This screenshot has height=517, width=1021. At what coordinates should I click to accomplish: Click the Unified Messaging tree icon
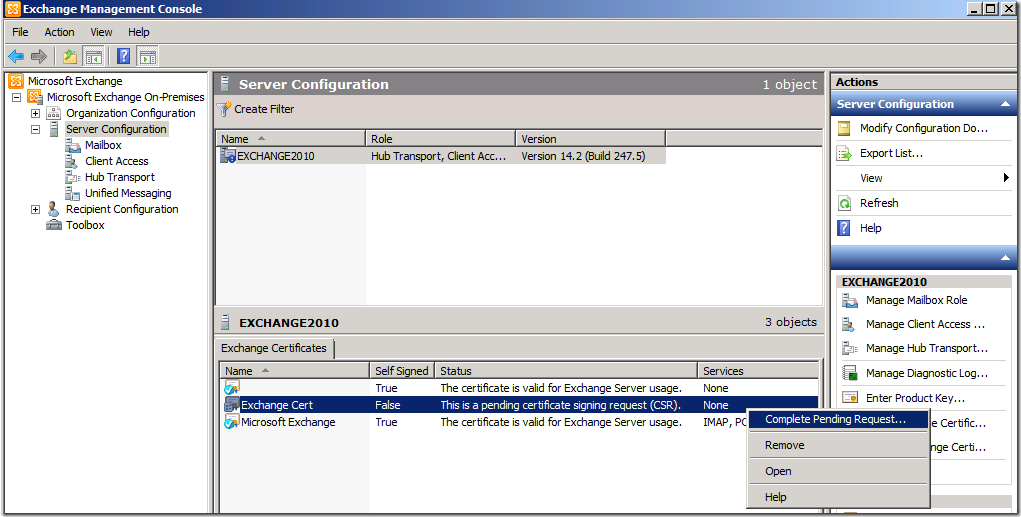73,193
